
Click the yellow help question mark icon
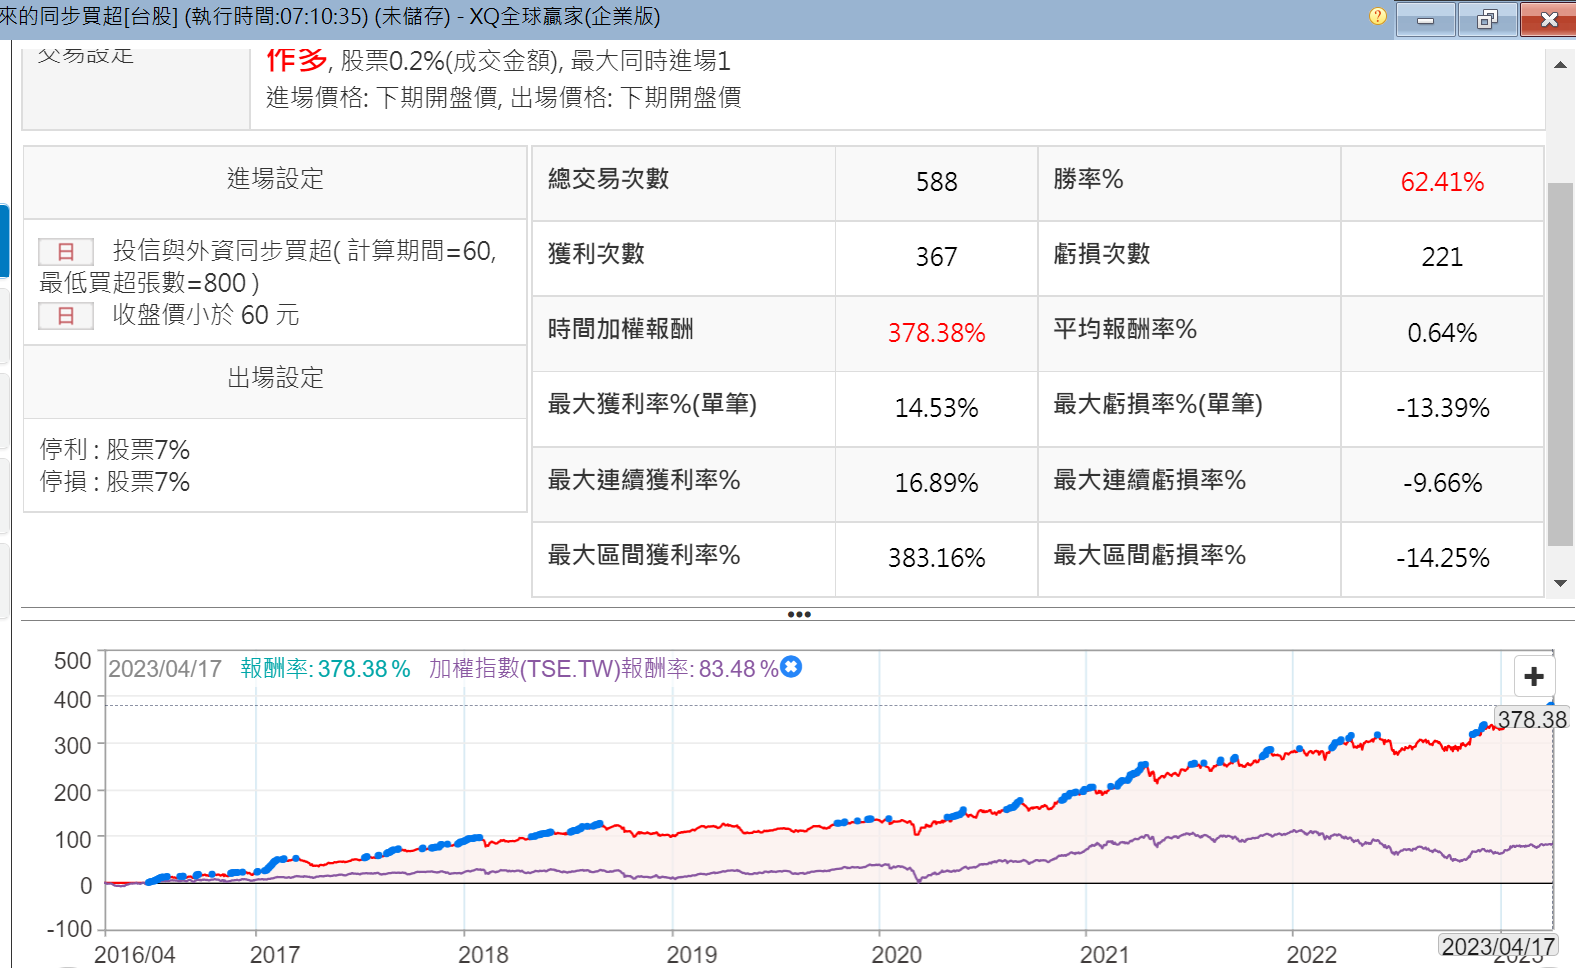point(1377,17)
